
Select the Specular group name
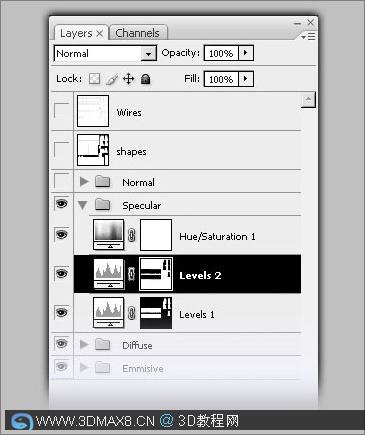tap(141, 206)
